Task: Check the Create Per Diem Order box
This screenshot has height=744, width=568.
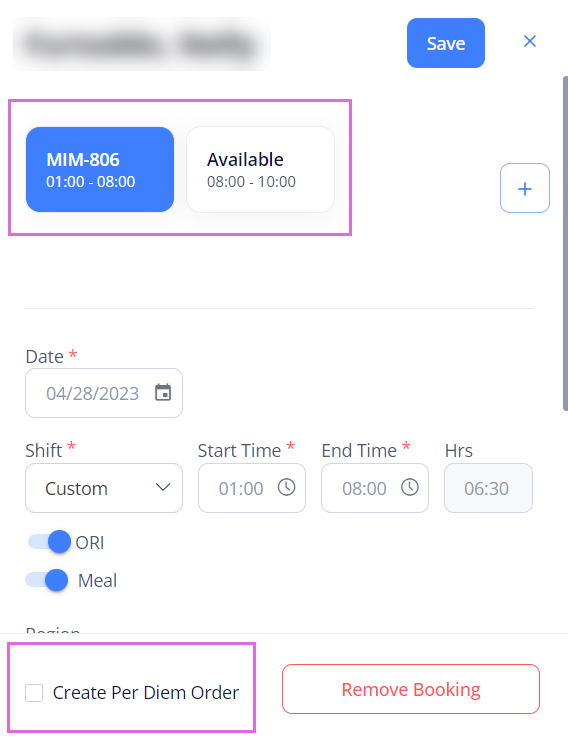Action: pos(34,693)
